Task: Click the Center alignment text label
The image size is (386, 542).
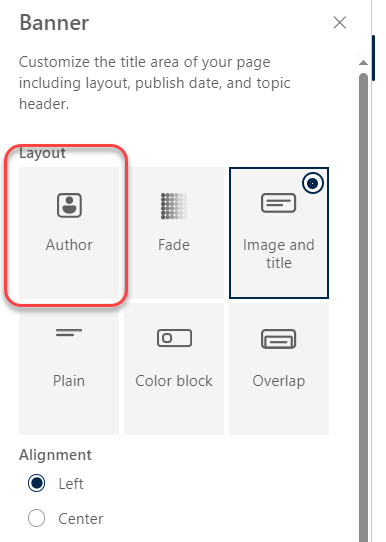Action: tap(81, 518)
